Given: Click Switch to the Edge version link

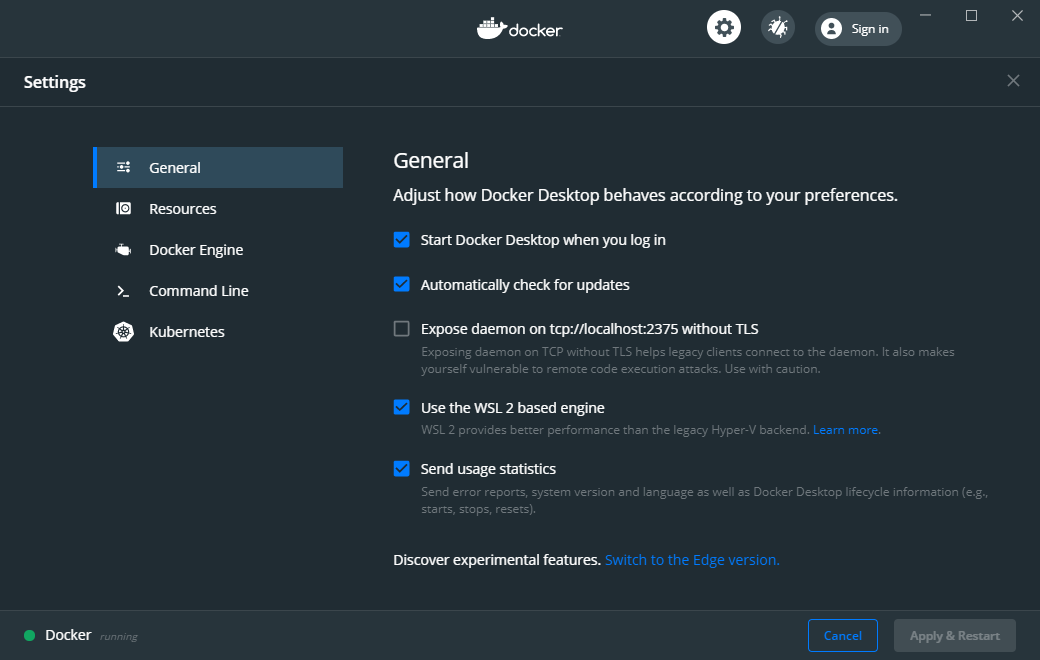Looking at the screenshot, I should pyautogui.click(x=692, y=560).
